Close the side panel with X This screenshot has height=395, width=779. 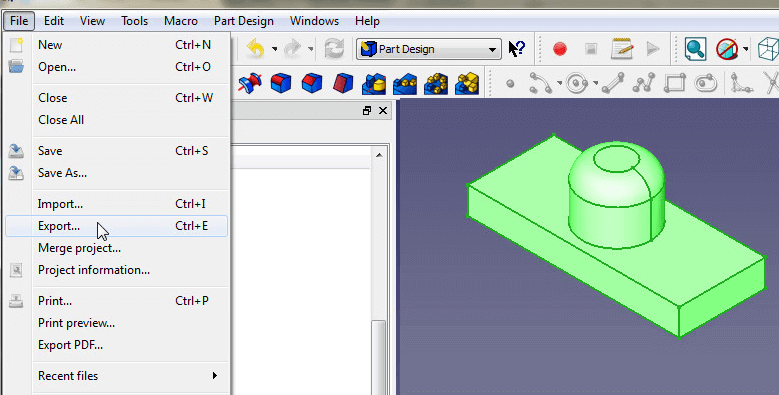pos(383,110)
